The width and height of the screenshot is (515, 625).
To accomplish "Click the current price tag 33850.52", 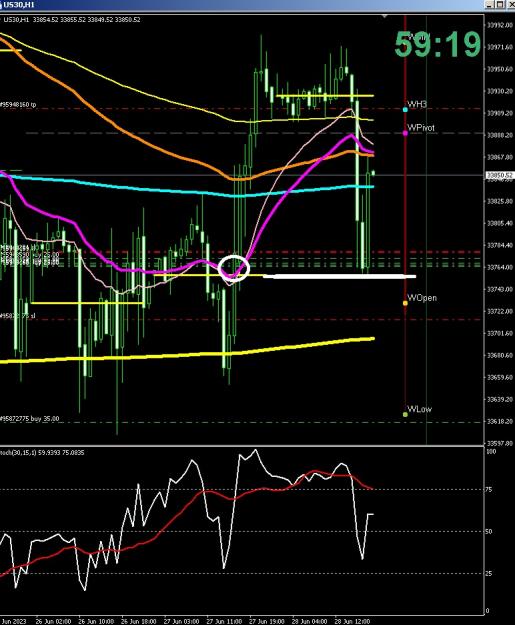I will pos(500,175).
